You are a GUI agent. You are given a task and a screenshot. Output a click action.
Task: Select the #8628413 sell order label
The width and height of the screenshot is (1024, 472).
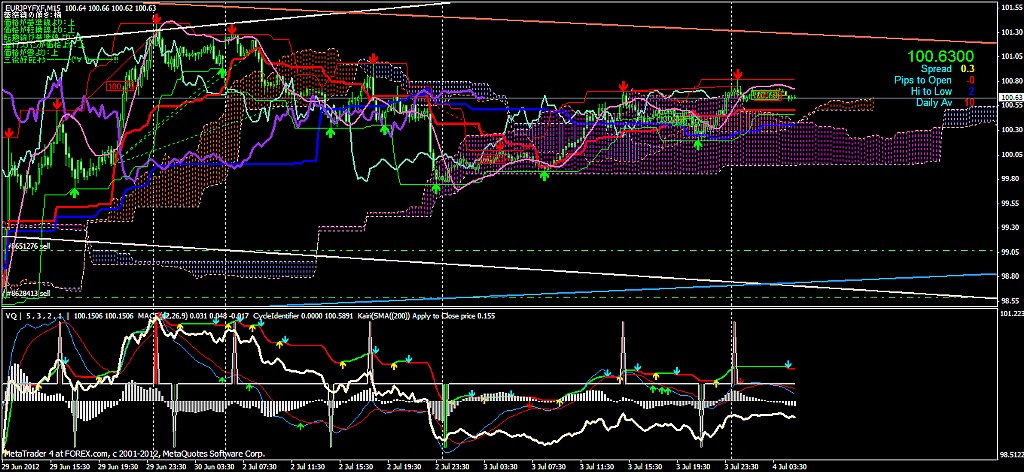(x=30, y=293)
